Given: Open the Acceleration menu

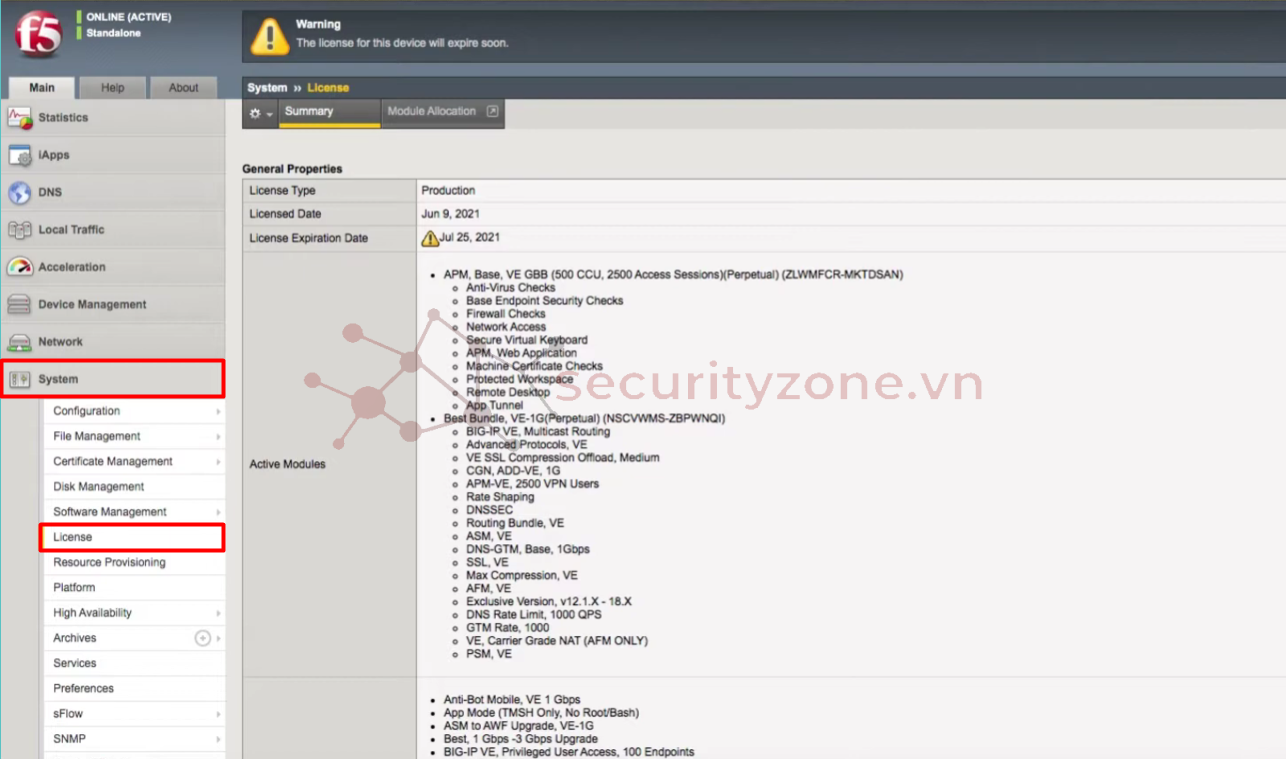Looking at the screenshot, I should click(113, 267).
